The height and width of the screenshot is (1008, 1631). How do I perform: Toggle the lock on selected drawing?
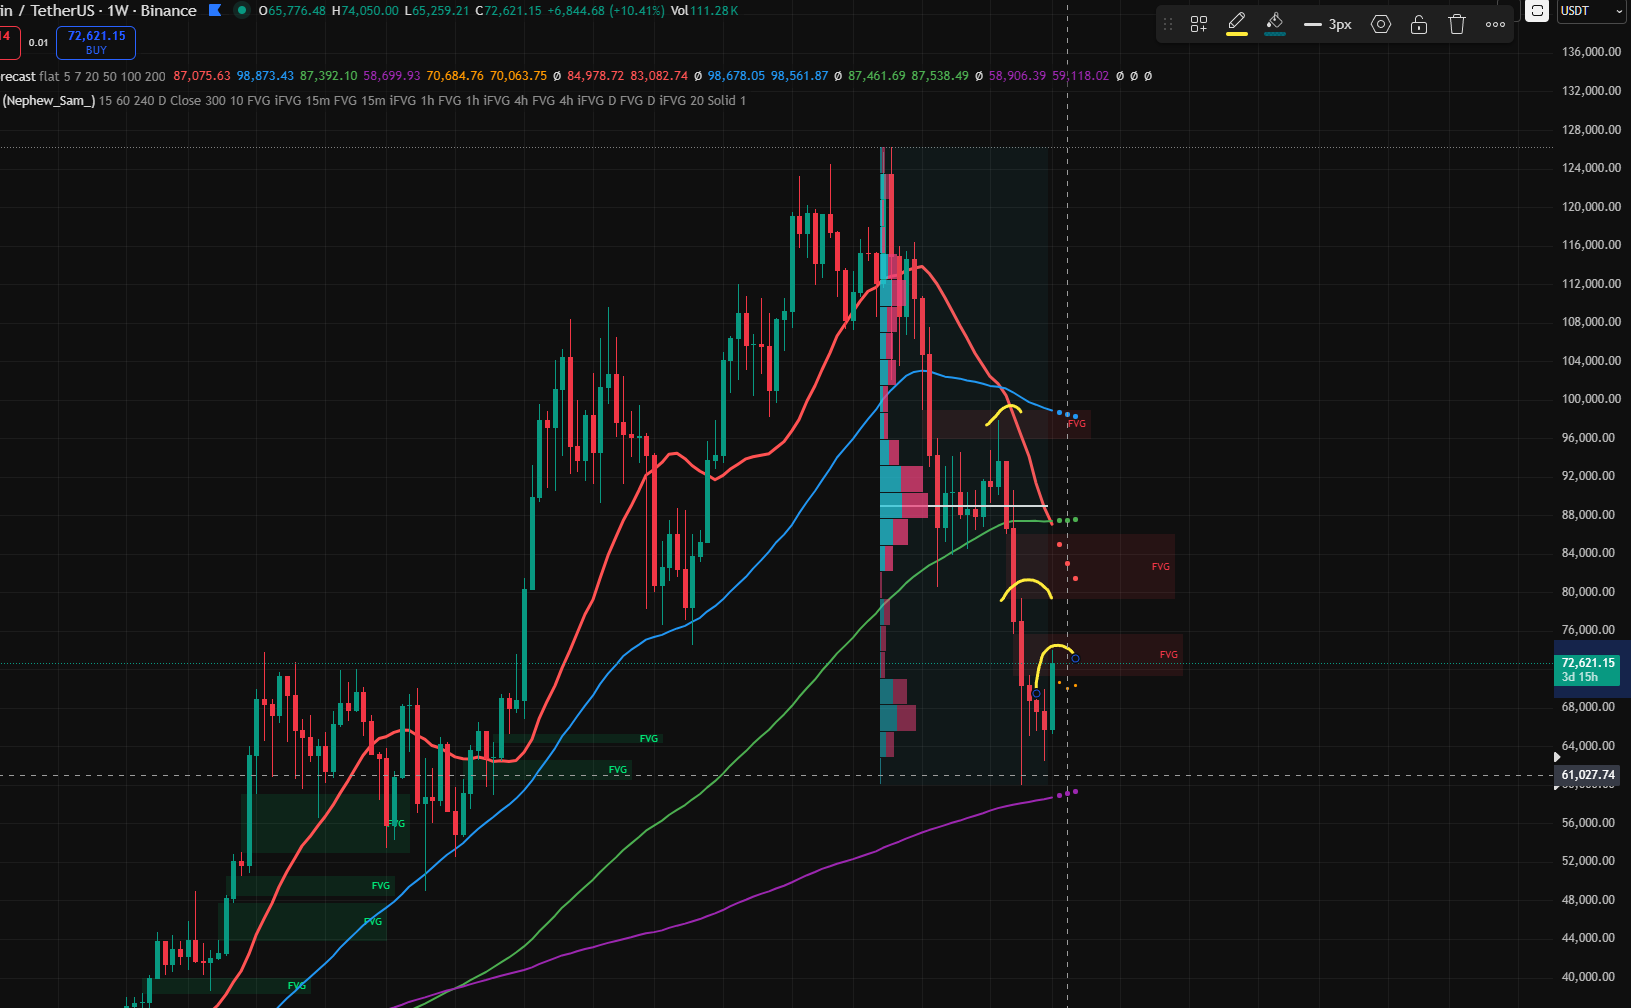click(x=1419, y=25)
